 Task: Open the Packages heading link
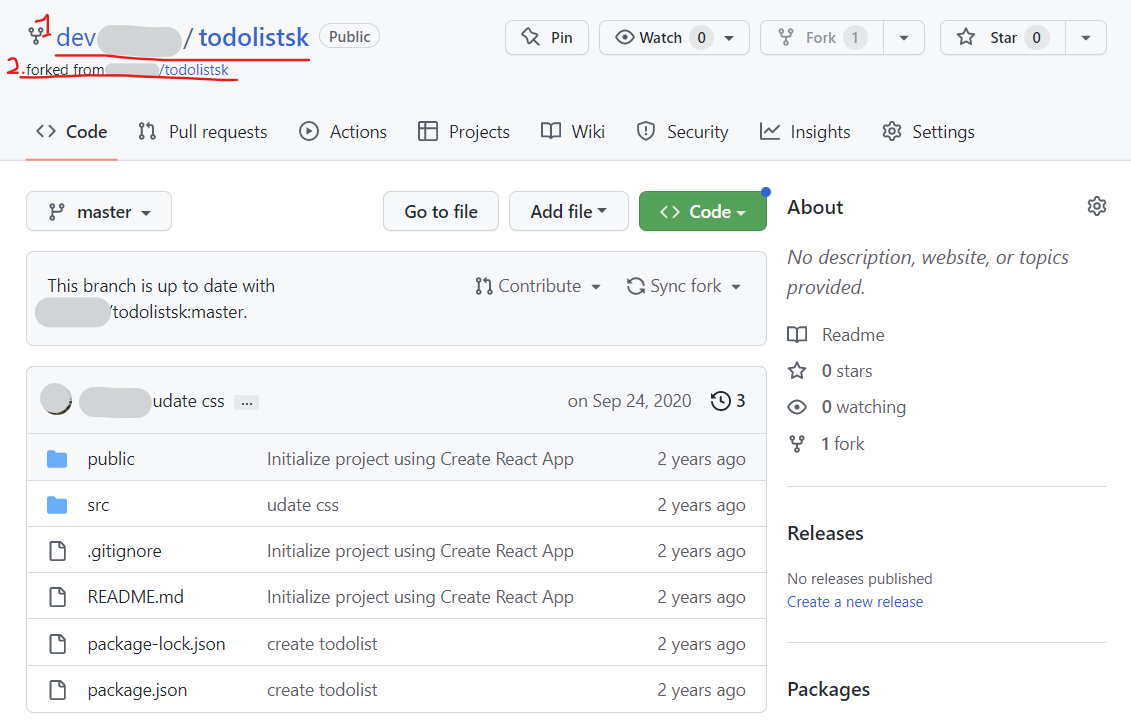pyautogui.click(x=828, y=689)
